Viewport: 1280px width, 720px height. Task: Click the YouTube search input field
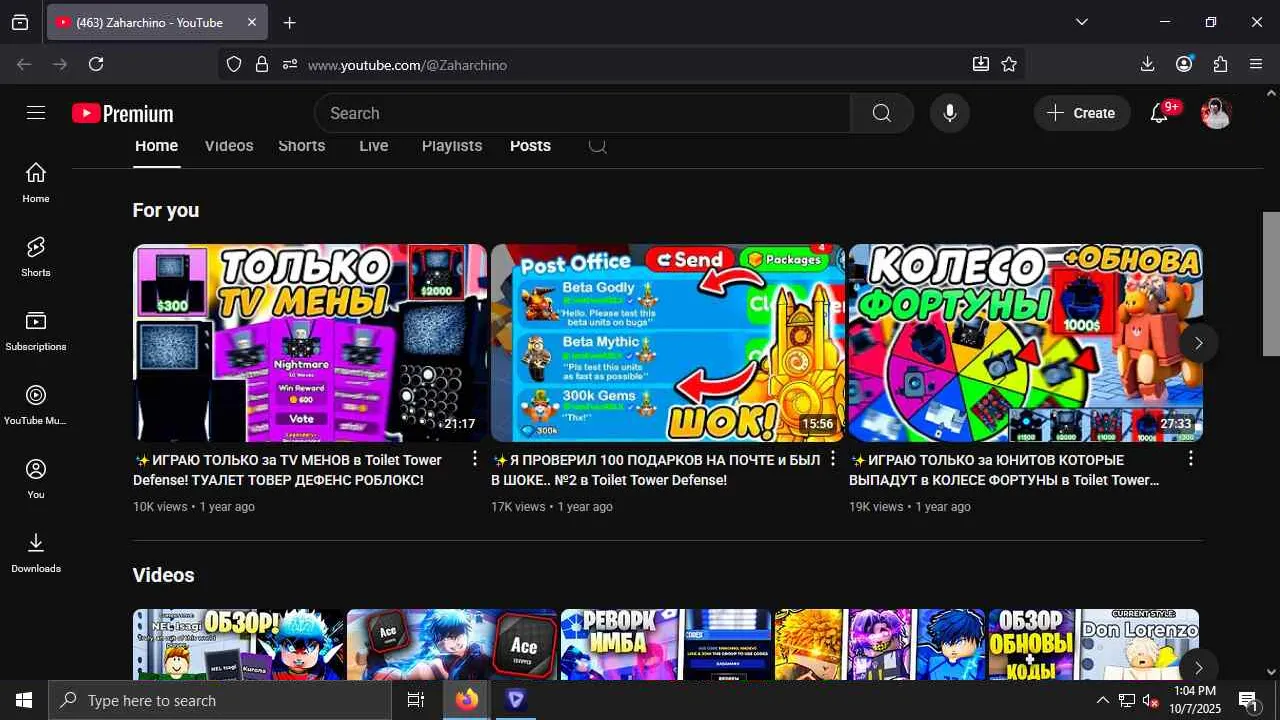pos(582,113)
